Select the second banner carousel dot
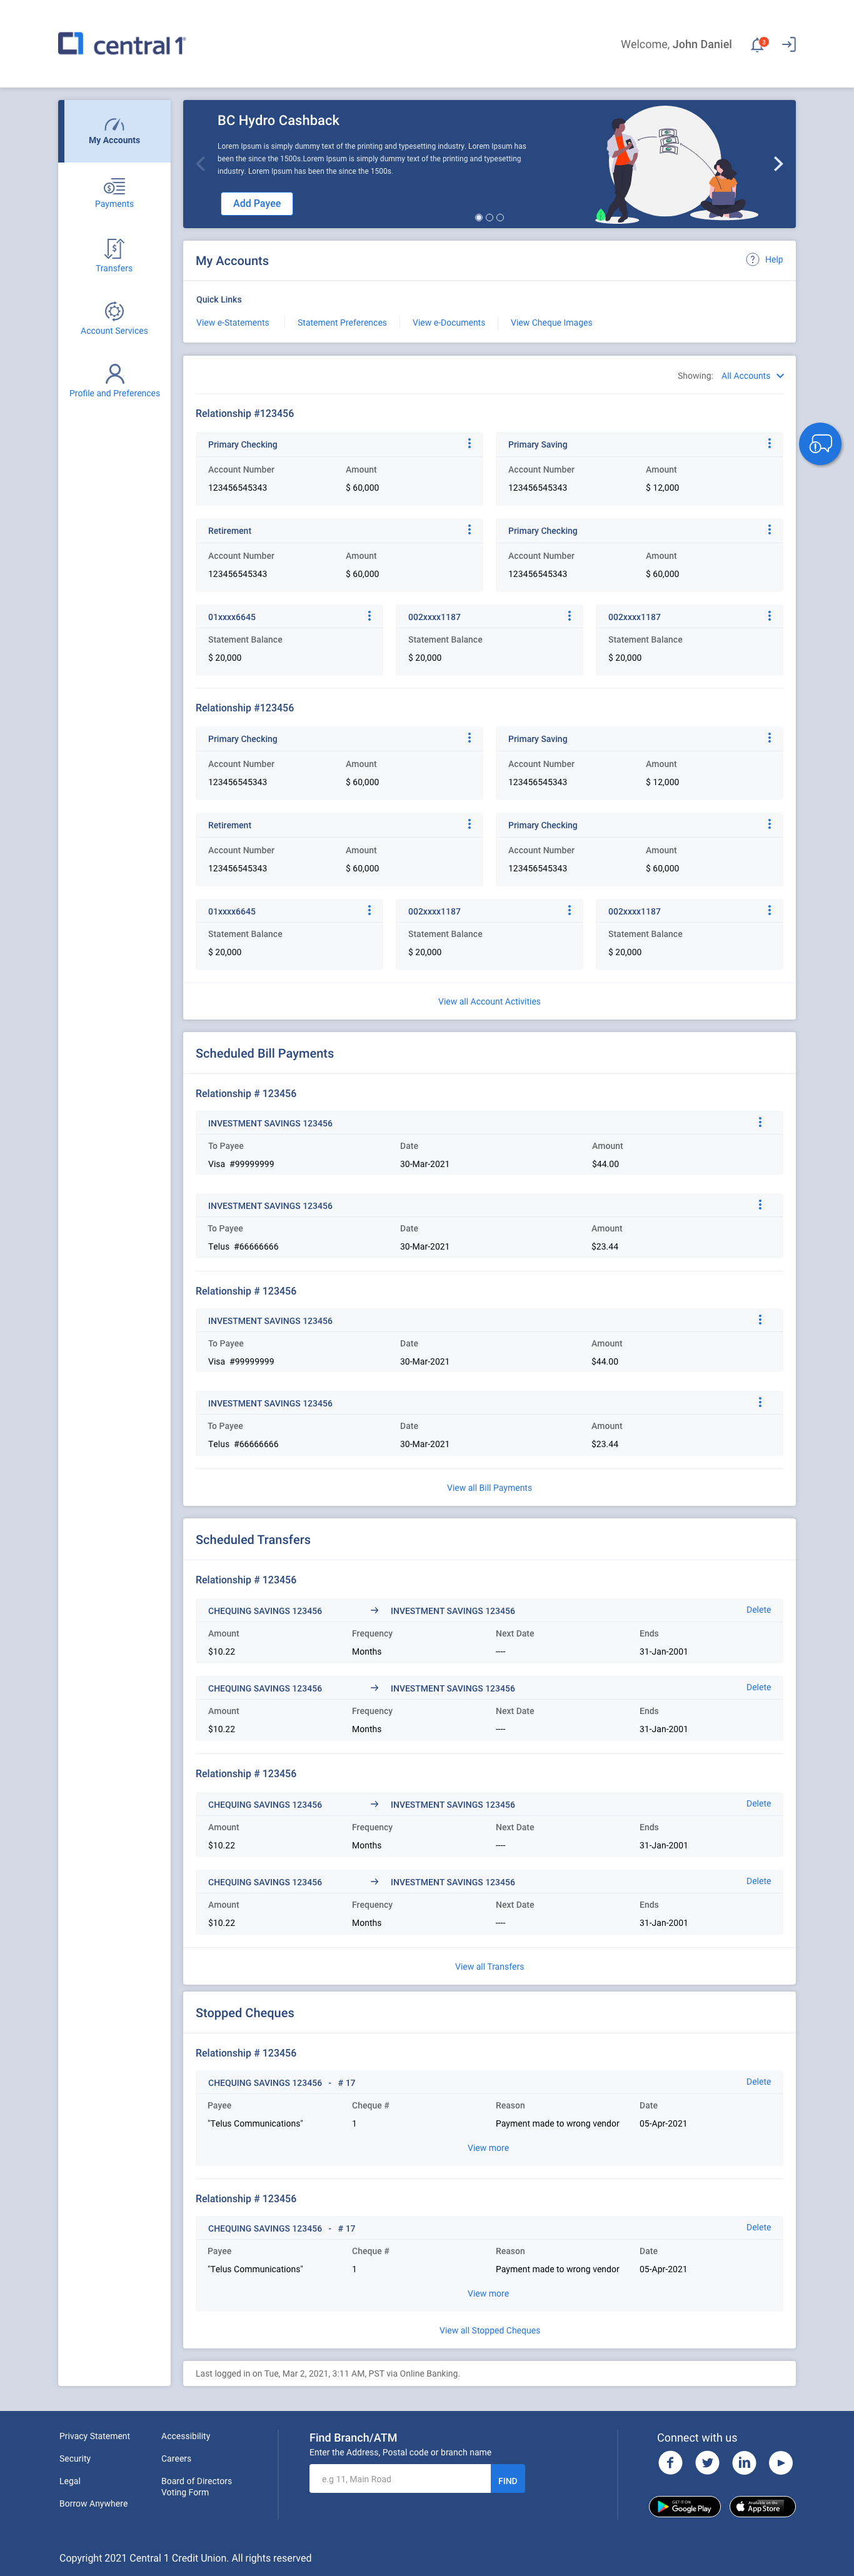854x2576 pixels. [489, 217]
